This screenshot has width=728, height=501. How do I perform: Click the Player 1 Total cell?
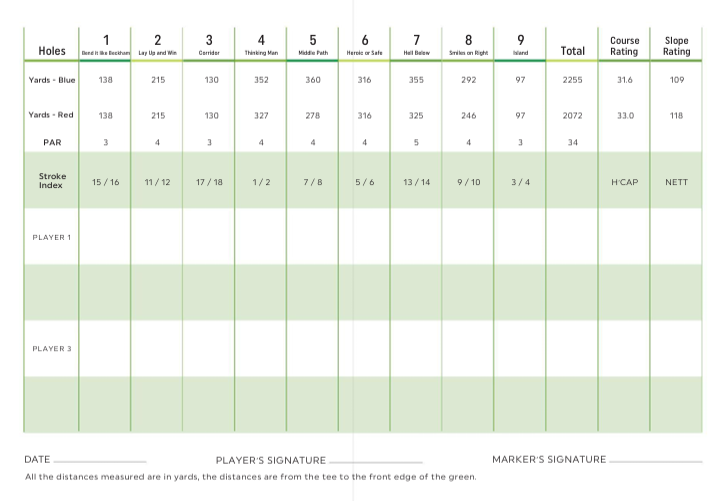572,237
